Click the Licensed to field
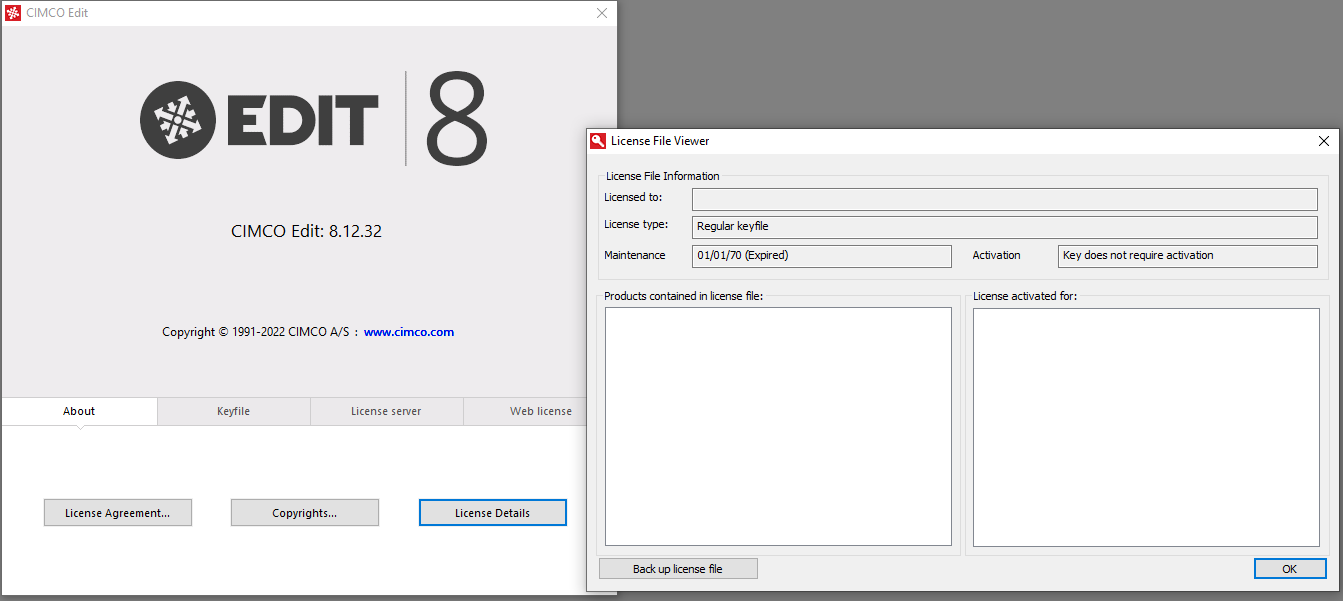Image resolution: width=1343 pixels, height=601 pixels. 1005,199
